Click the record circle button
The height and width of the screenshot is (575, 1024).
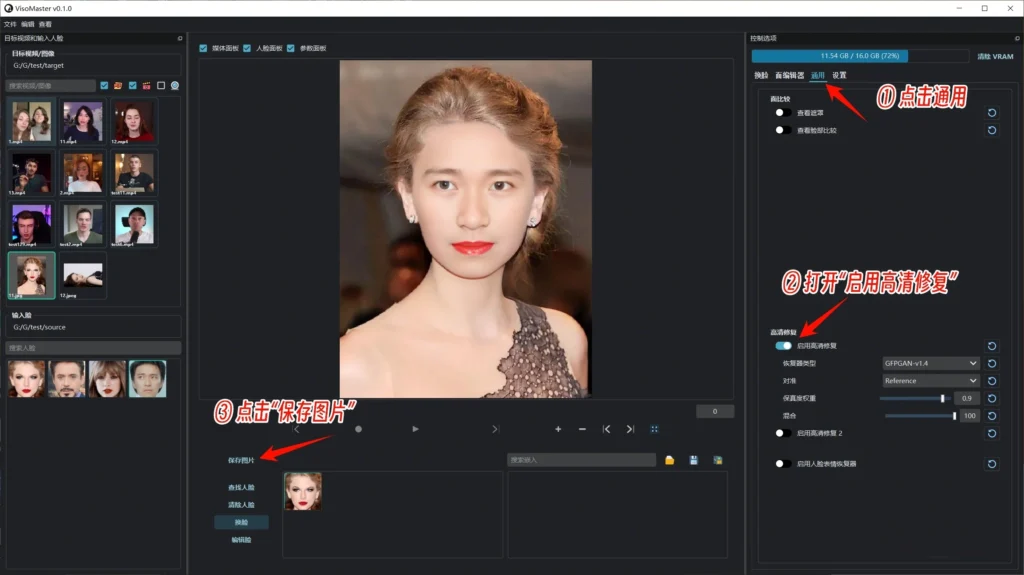coord(358,429)
